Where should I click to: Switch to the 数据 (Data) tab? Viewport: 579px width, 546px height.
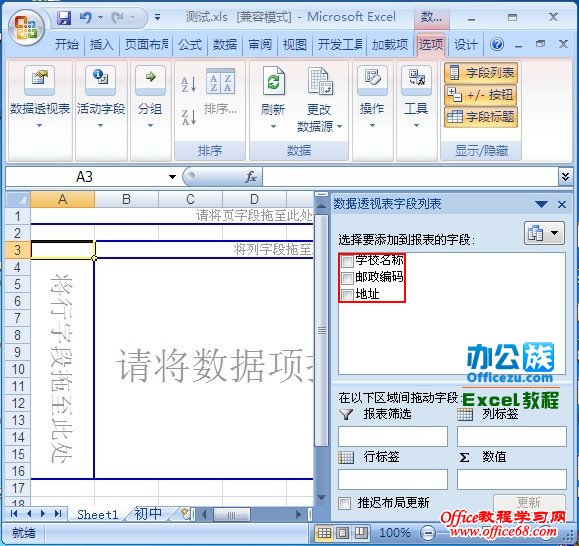tap(225, 45)
